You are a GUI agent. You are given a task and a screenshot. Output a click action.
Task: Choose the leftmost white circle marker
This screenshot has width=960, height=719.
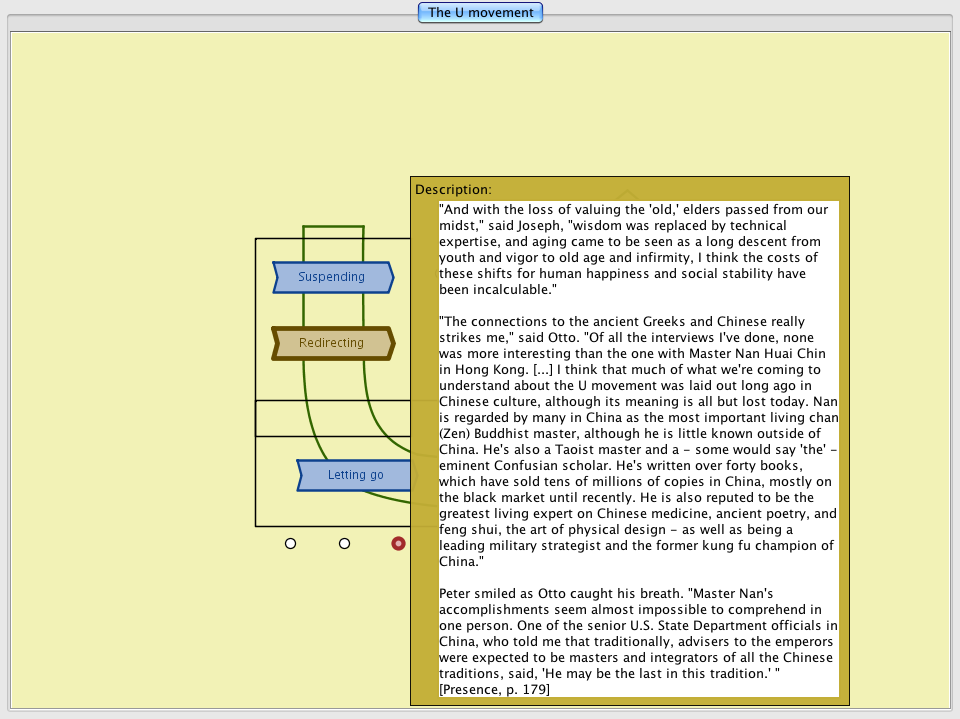point(290,544)
